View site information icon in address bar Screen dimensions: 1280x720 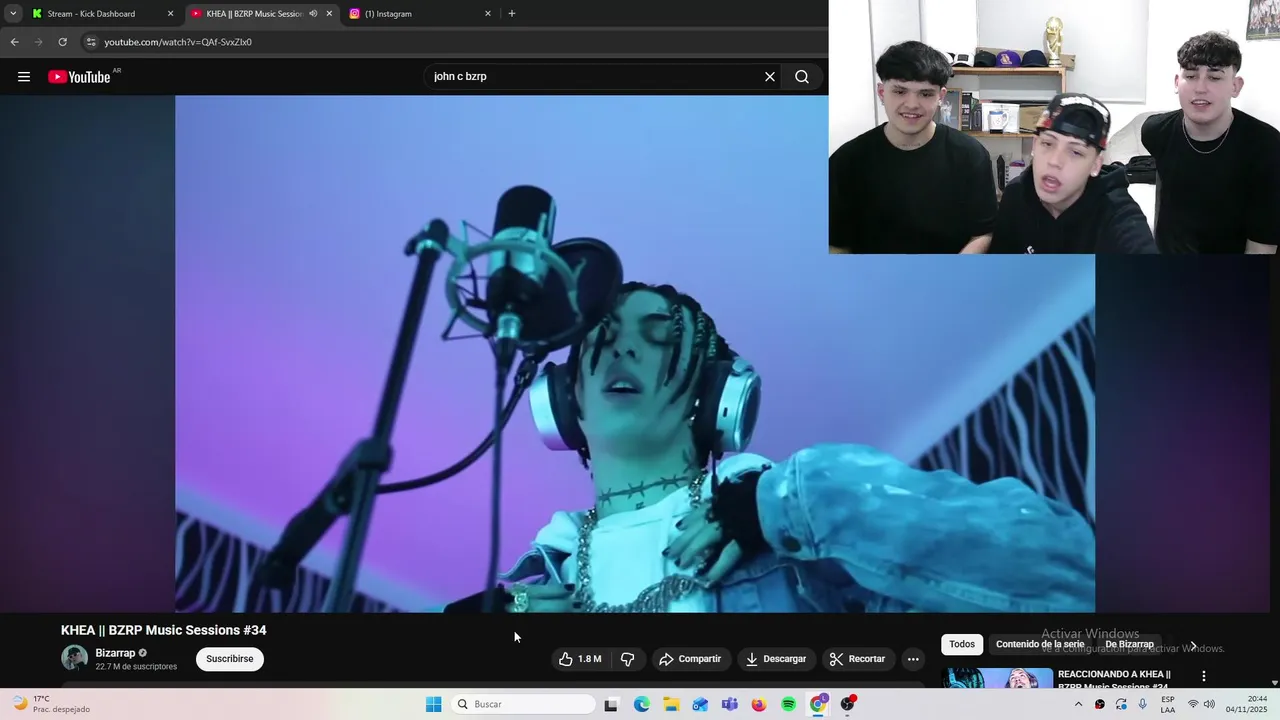[91, 42]
